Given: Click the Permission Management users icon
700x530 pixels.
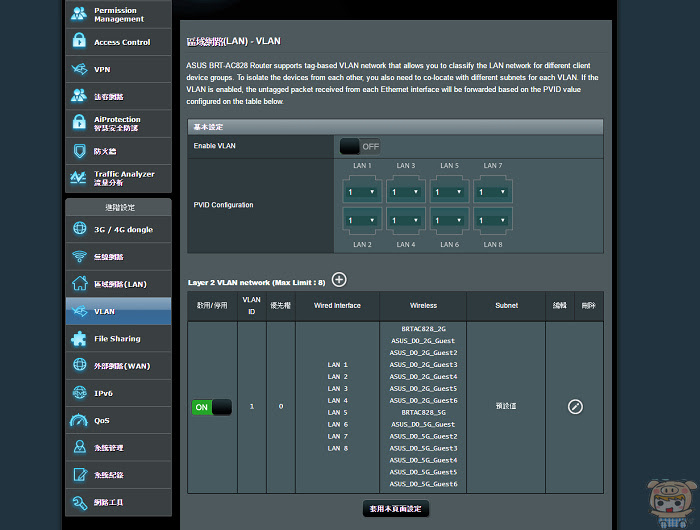Looking at the screenshot, I should [x=79, y=14].
